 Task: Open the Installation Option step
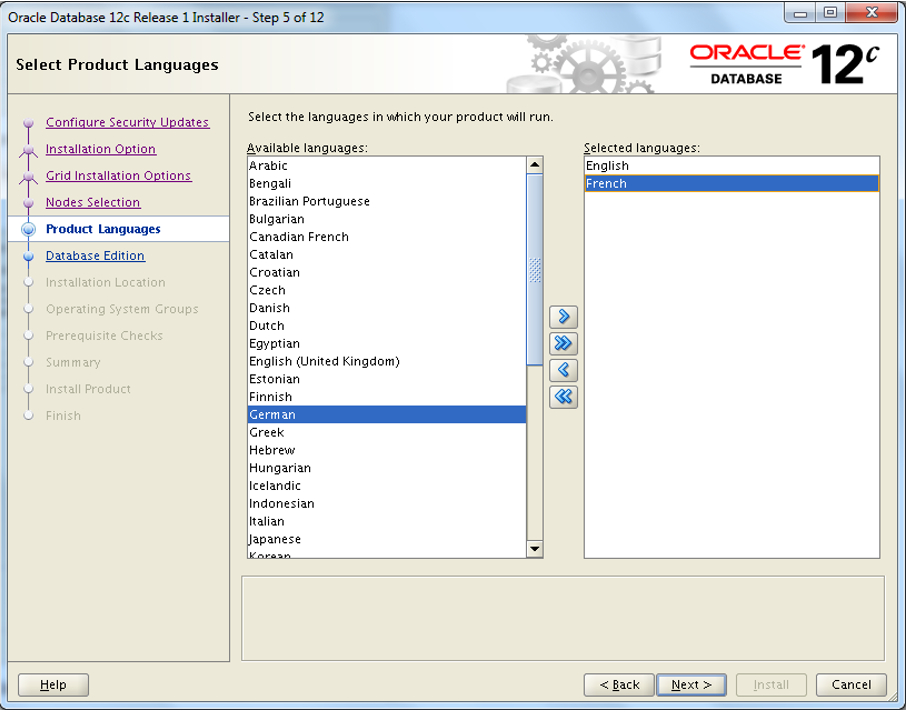[x=101, y=150]
